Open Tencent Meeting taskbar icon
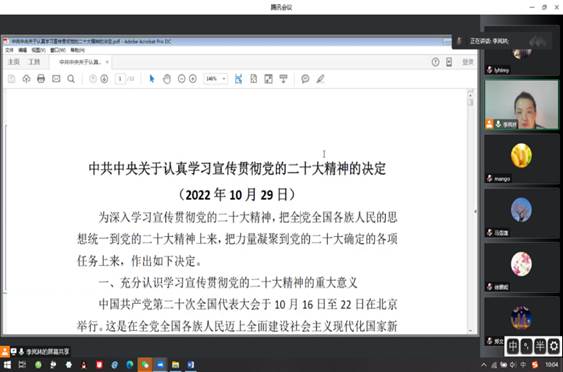Viewport: 563px width, 372px height. pos(160,365)
